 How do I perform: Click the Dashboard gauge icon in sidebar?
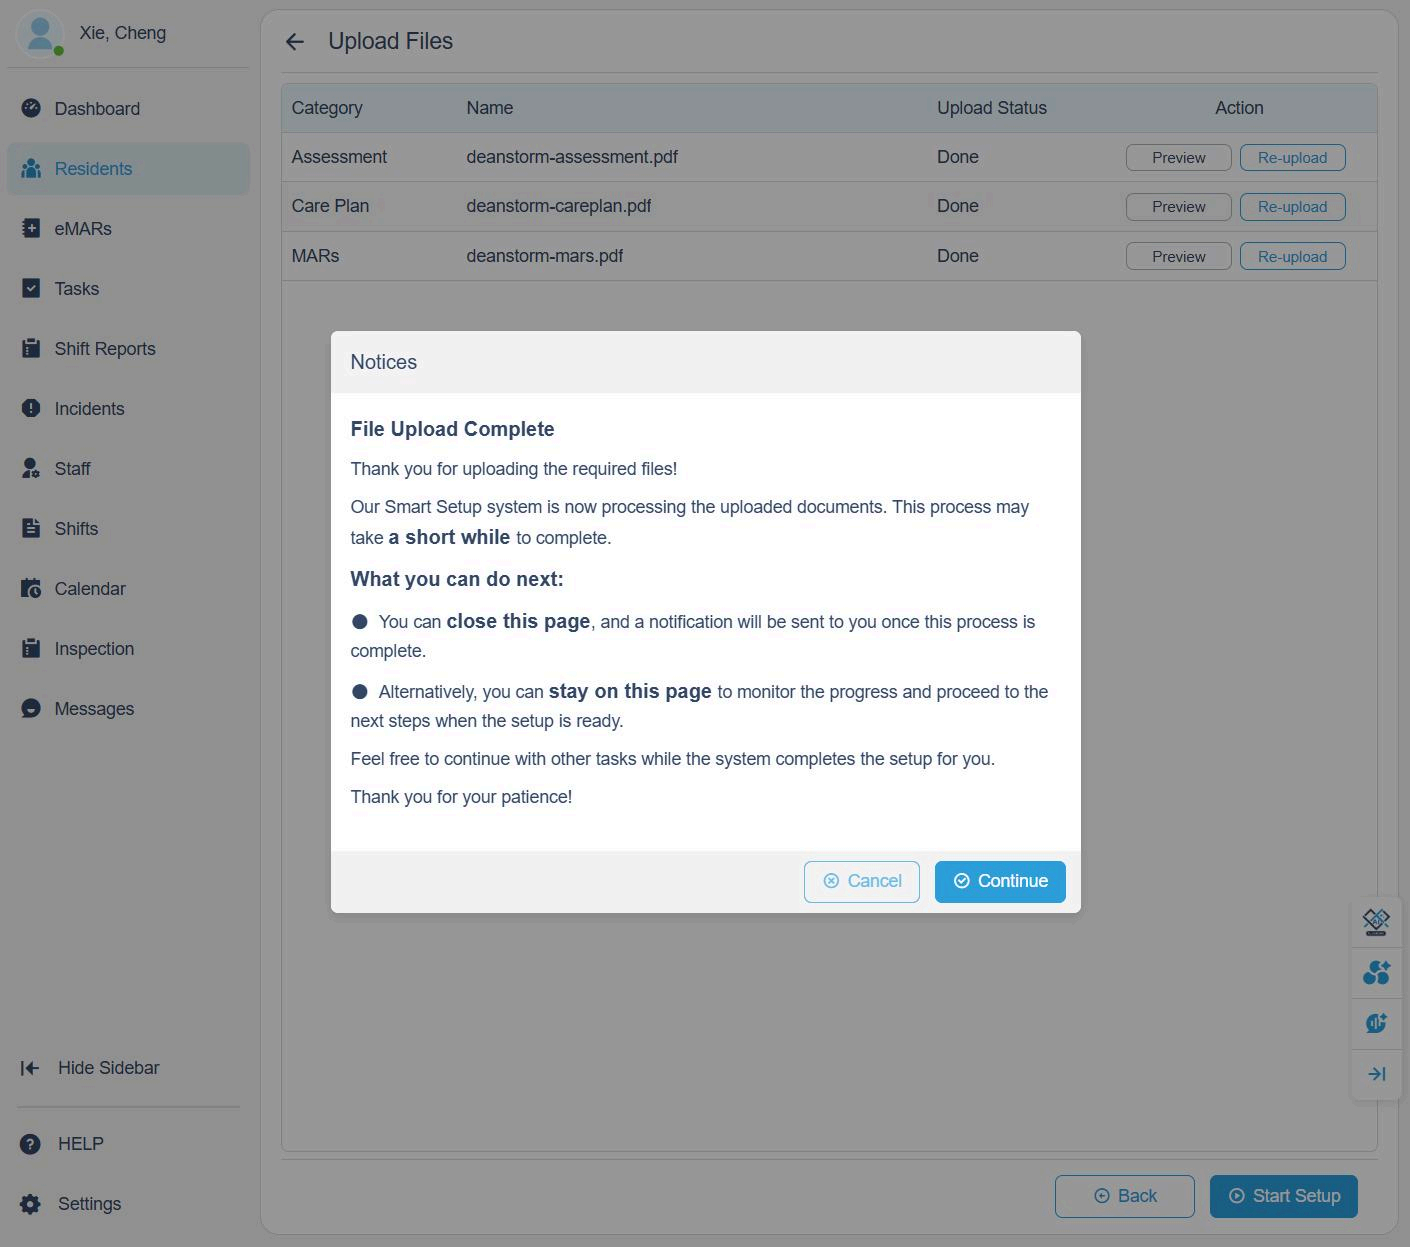coord(31,108)
